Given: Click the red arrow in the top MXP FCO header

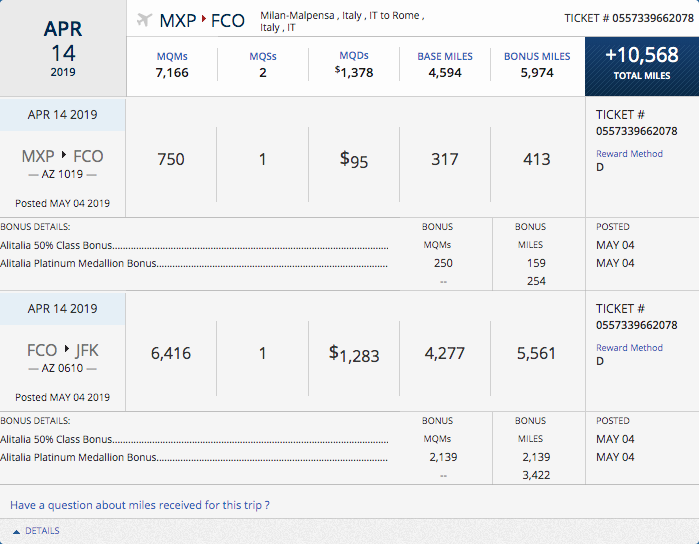Looking at the screenshot, I should pos(203,20).
